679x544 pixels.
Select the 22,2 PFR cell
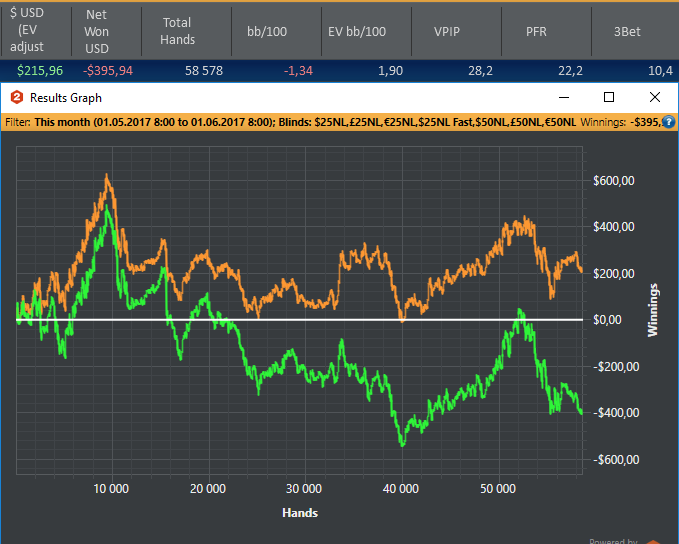tap(570, 71)
